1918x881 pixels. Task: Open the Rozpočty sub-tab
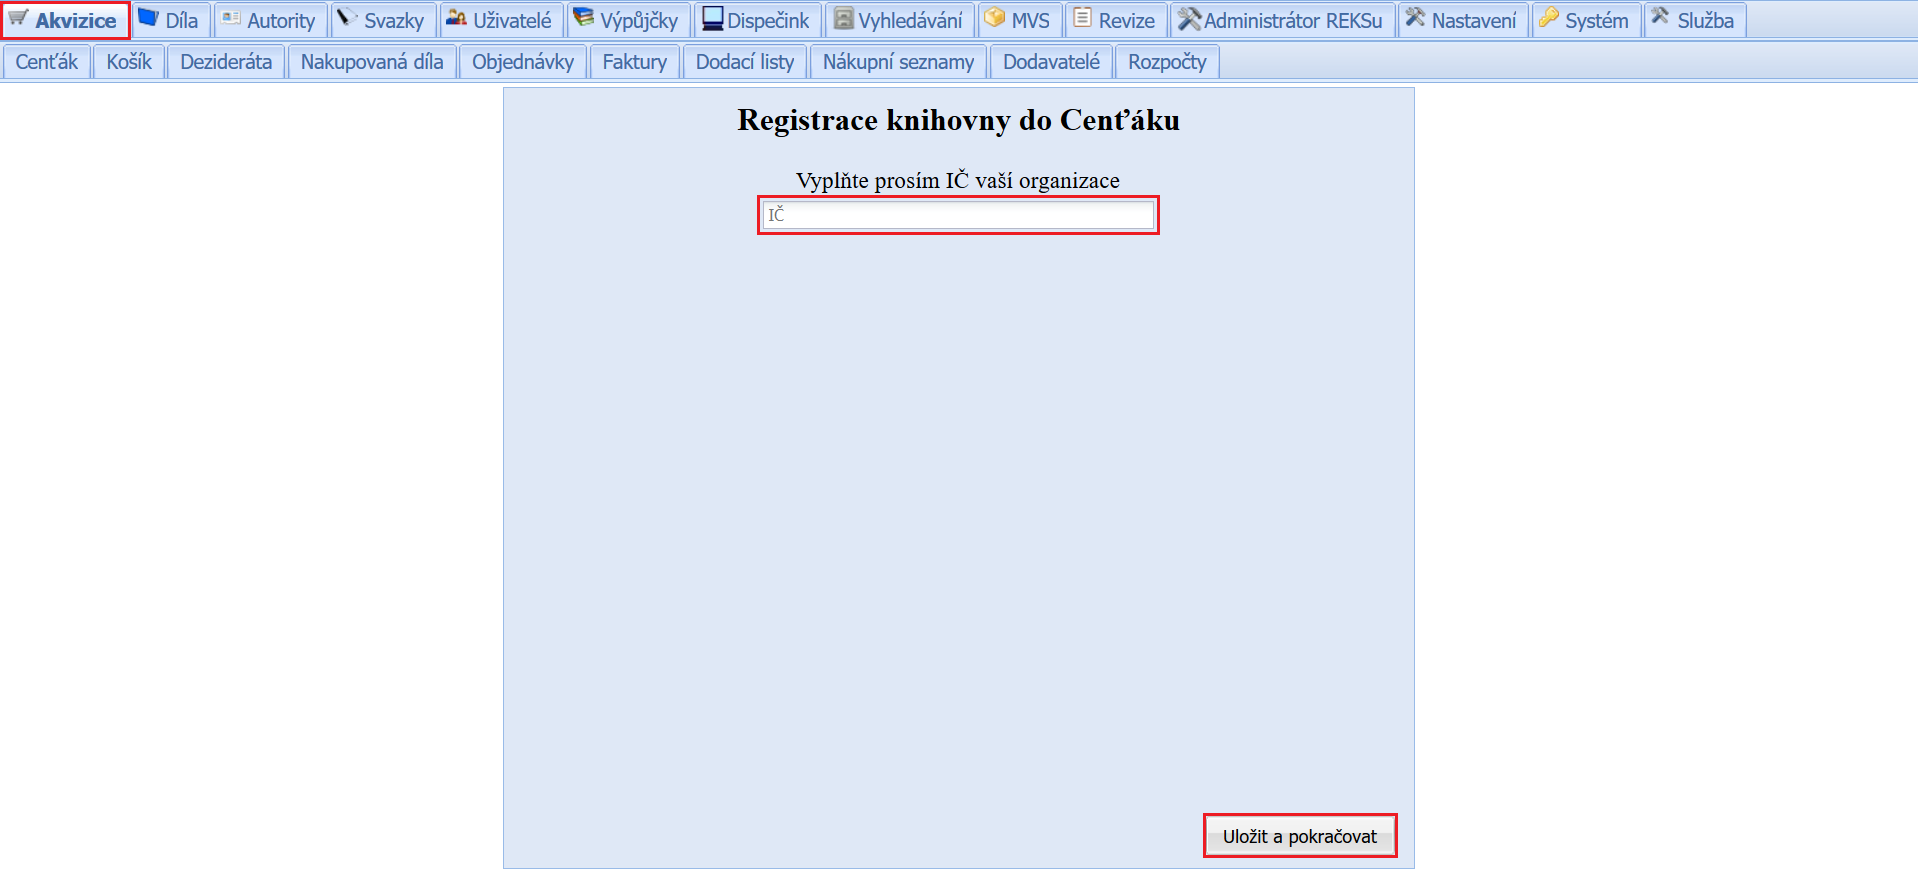coord(1166,62)
